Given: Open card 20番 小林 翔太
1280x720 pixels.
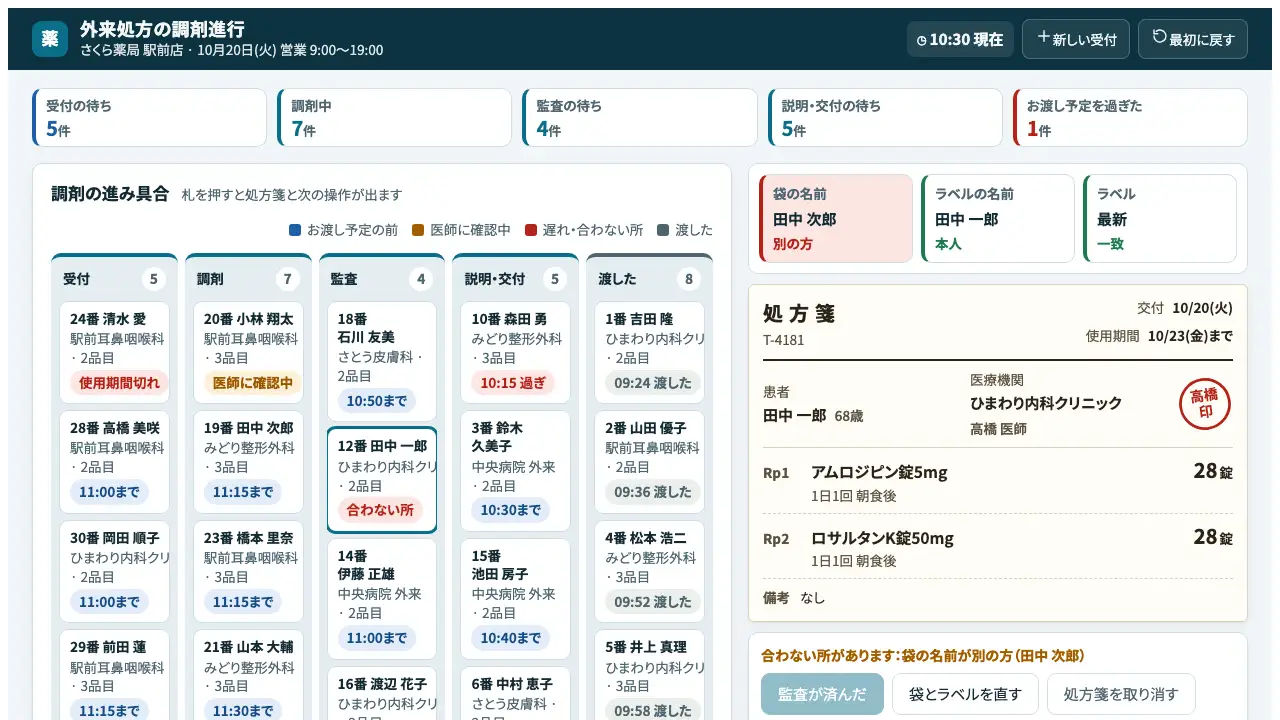Looking at the screenshot, I should [x=248, y=352].
